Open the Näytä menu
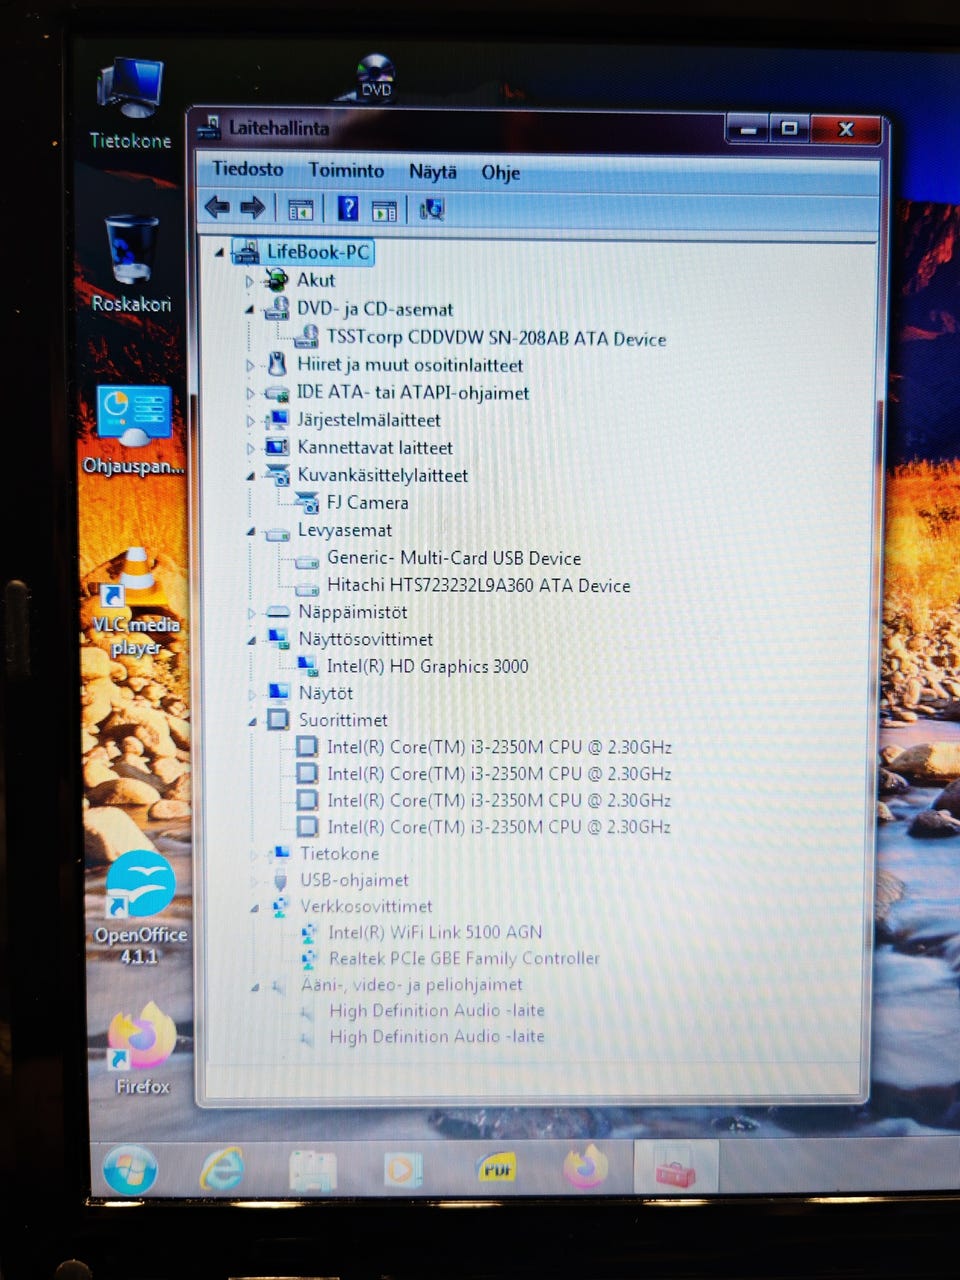 pyautogui.click(x=433, y=172)
